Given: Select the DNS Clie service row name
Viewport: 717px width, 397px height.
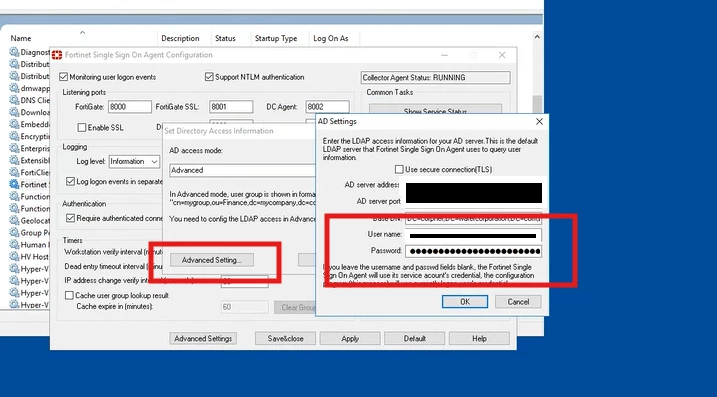Looking at the screenshot, I should (35, 100).
